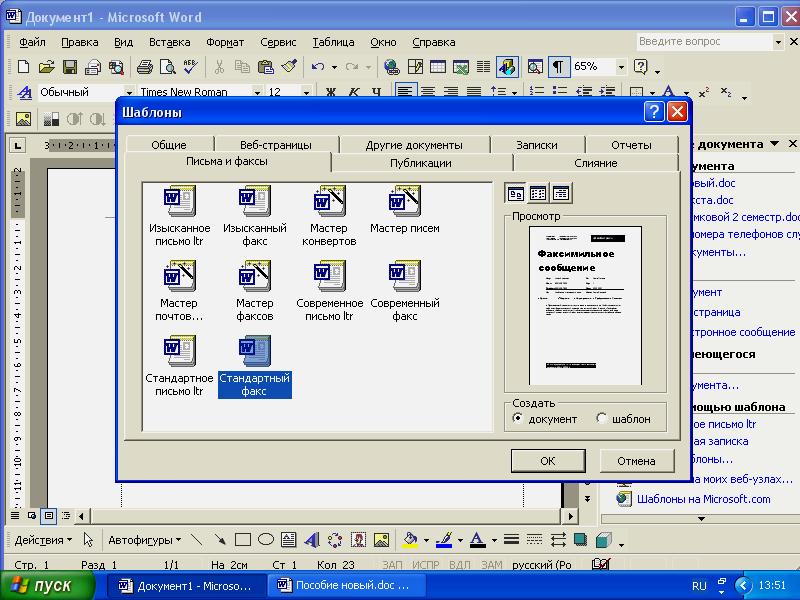
Task: Switch to the Слияние tab
Action: (595, 163)
